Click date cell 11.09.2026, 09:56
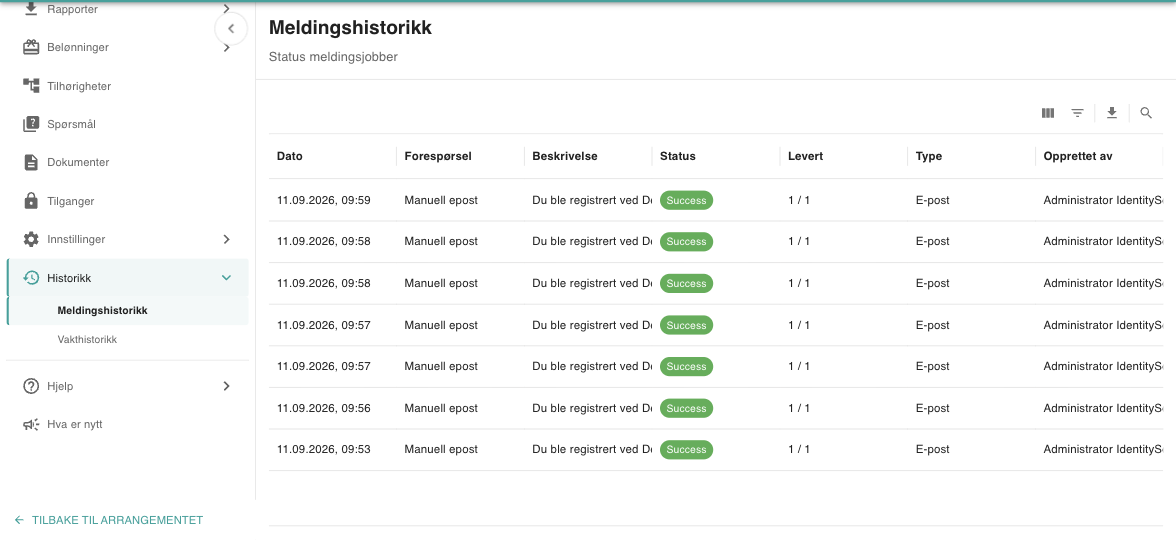Viewport: 1176px width, 540px height. coord(324,409)
